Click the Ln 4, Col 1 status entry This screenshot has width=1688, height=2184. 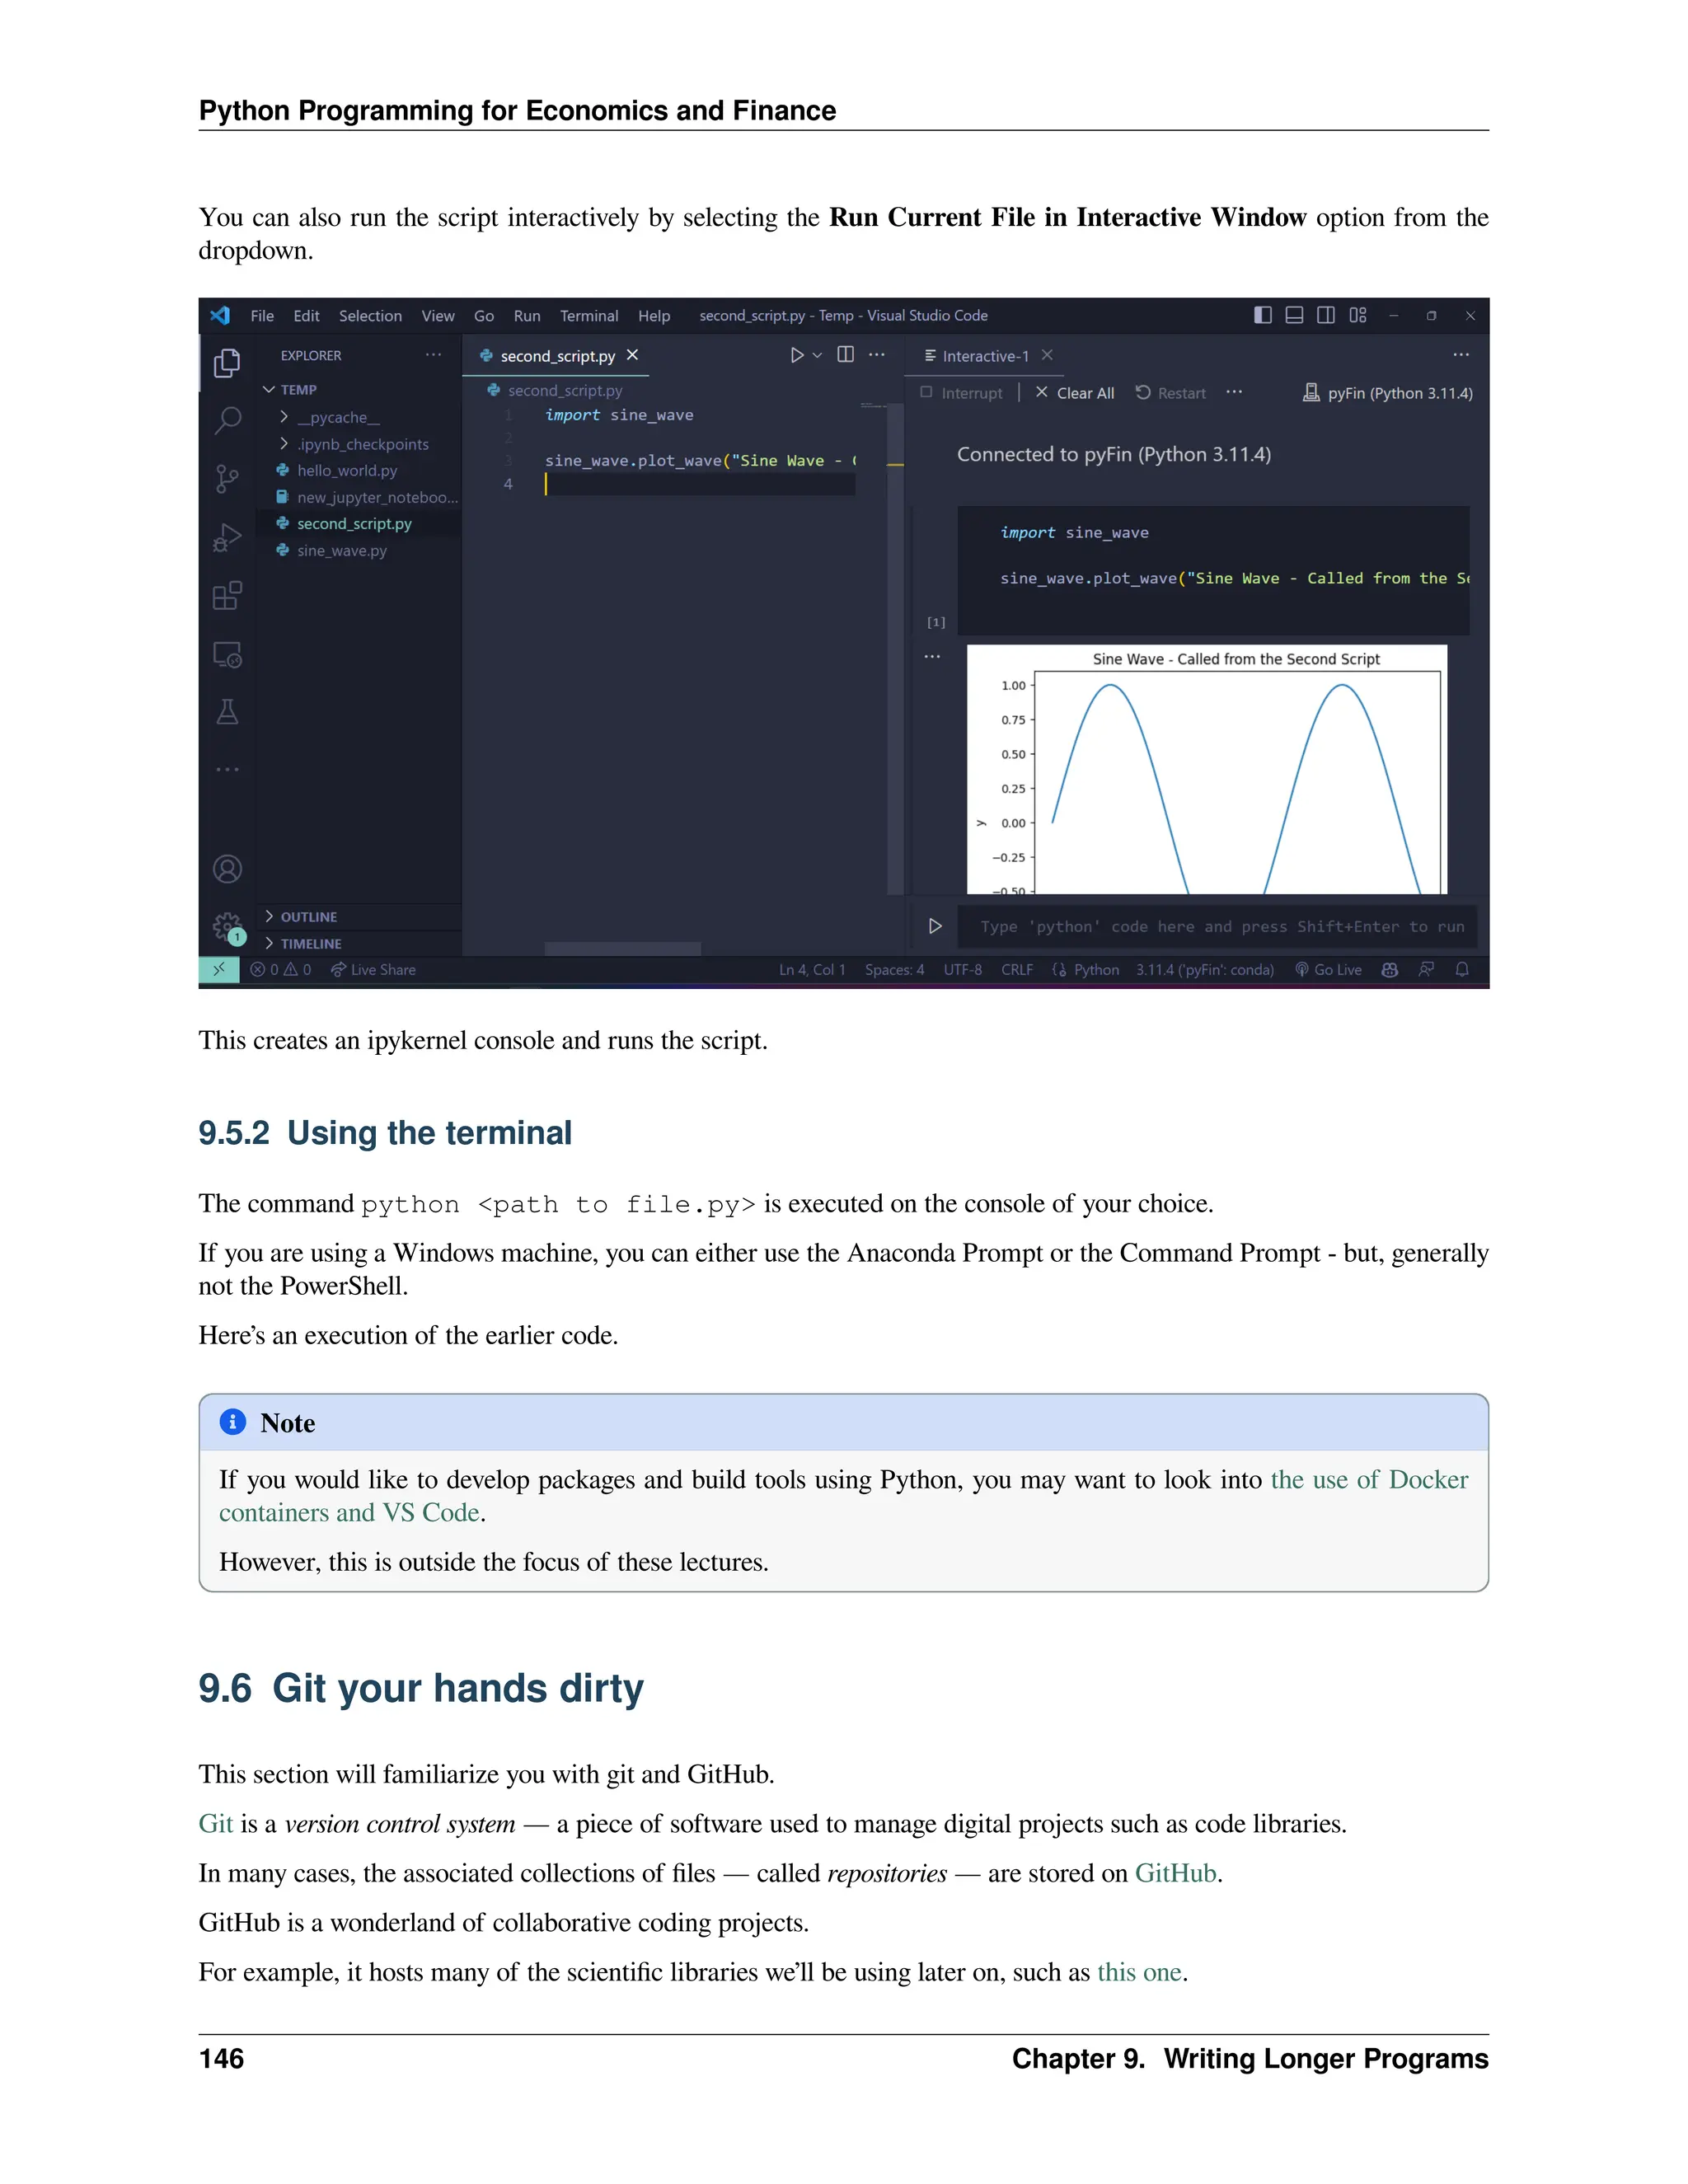click(x=812, y=969)
